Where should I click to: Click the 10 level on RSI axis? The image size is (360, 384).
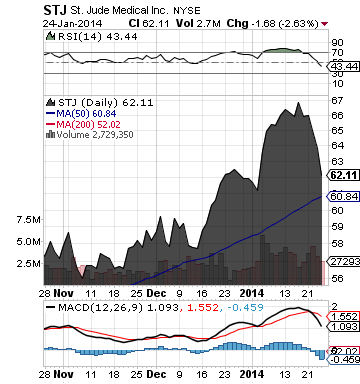click(x=337, y=84)
